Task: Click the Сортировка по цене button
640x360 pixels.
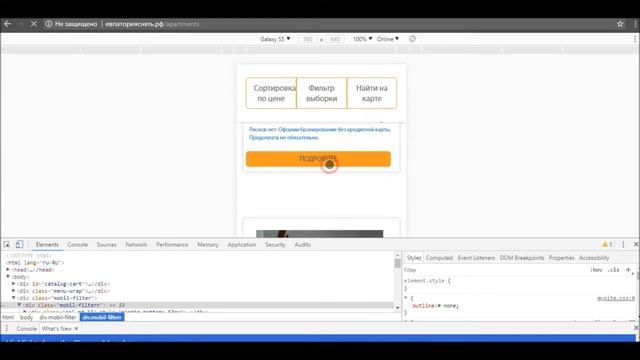Action: click(x=271, y=93)
